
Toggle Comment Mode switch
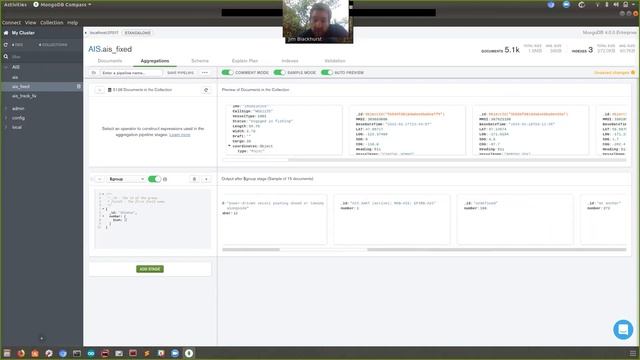click(227, 72)
